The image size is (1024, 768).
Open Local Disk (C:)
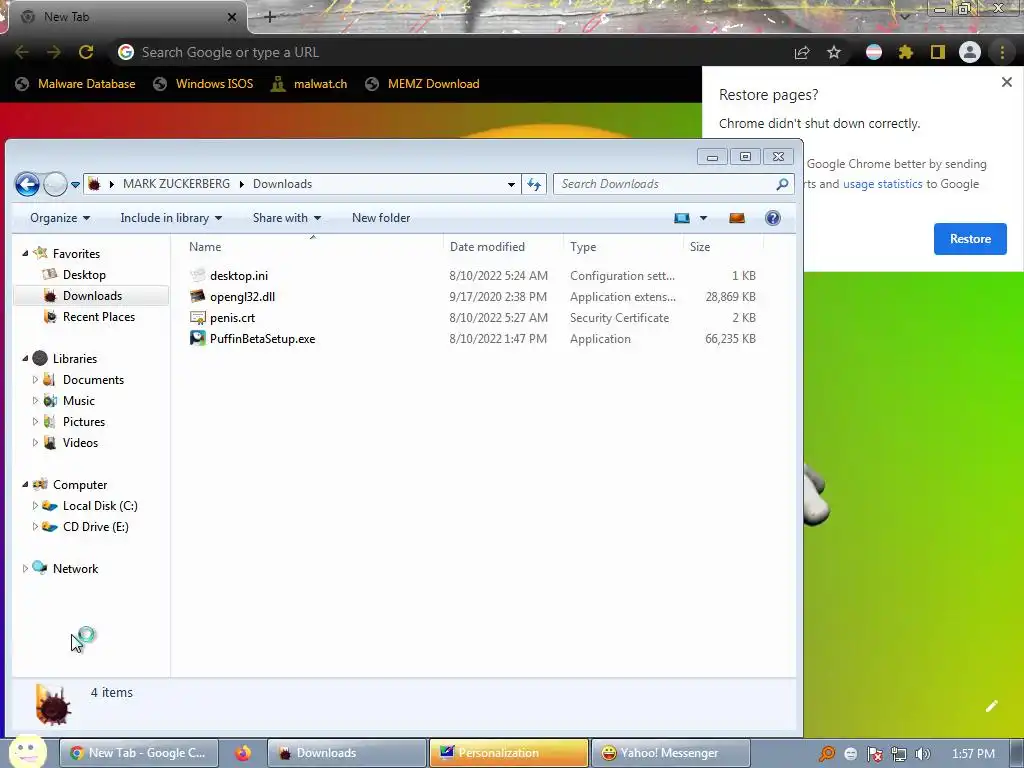coord(99,505)
